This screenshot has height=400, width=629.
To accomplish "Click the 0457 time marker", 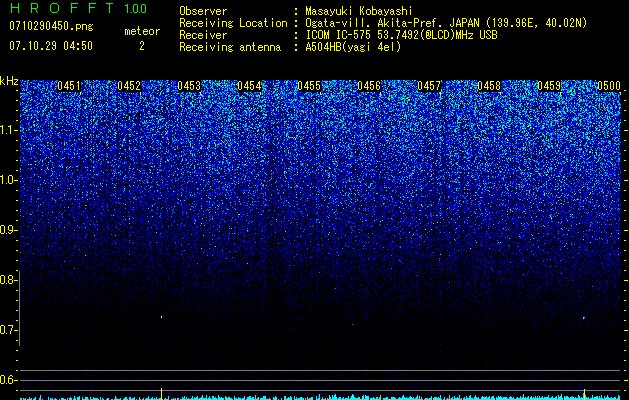I will pos(429,86).
